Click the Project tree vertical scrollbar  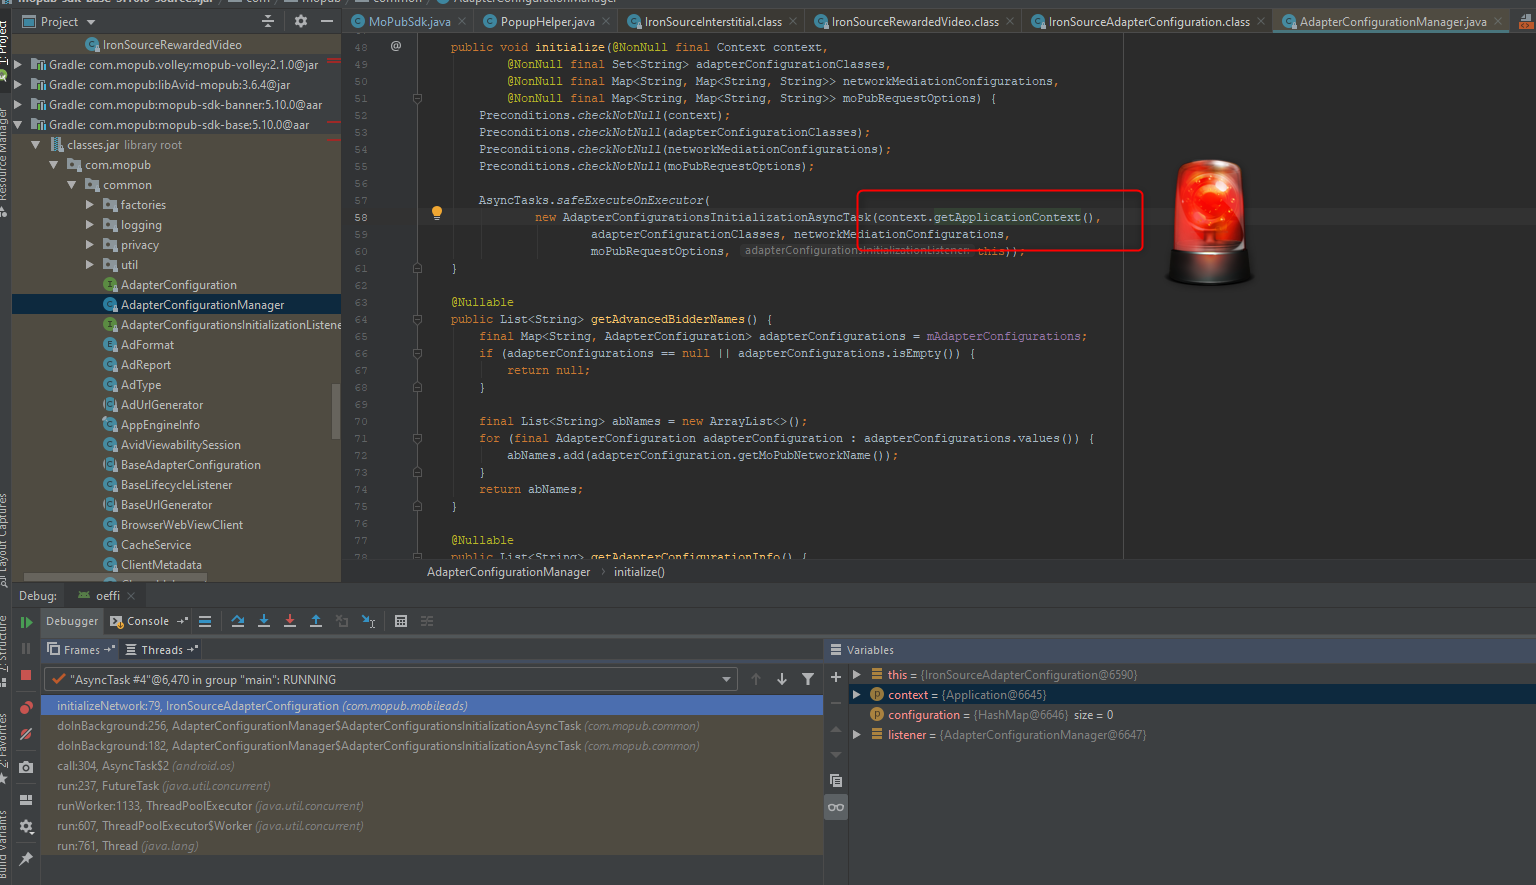point(336,410)
